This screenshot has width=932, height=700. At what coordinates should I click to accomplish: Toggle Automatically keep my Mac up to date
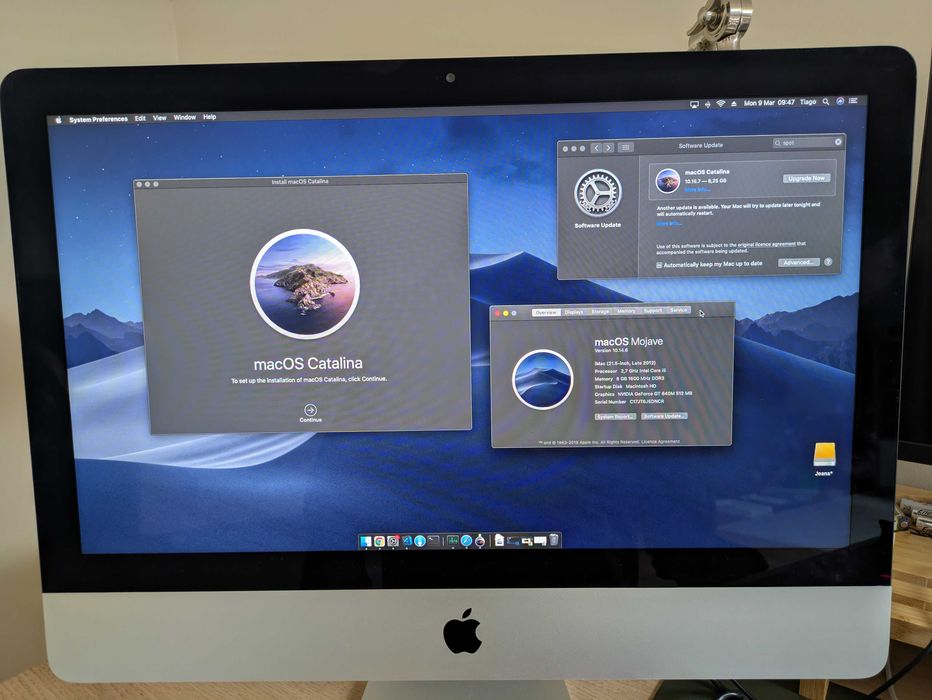(x=659, y=265)
